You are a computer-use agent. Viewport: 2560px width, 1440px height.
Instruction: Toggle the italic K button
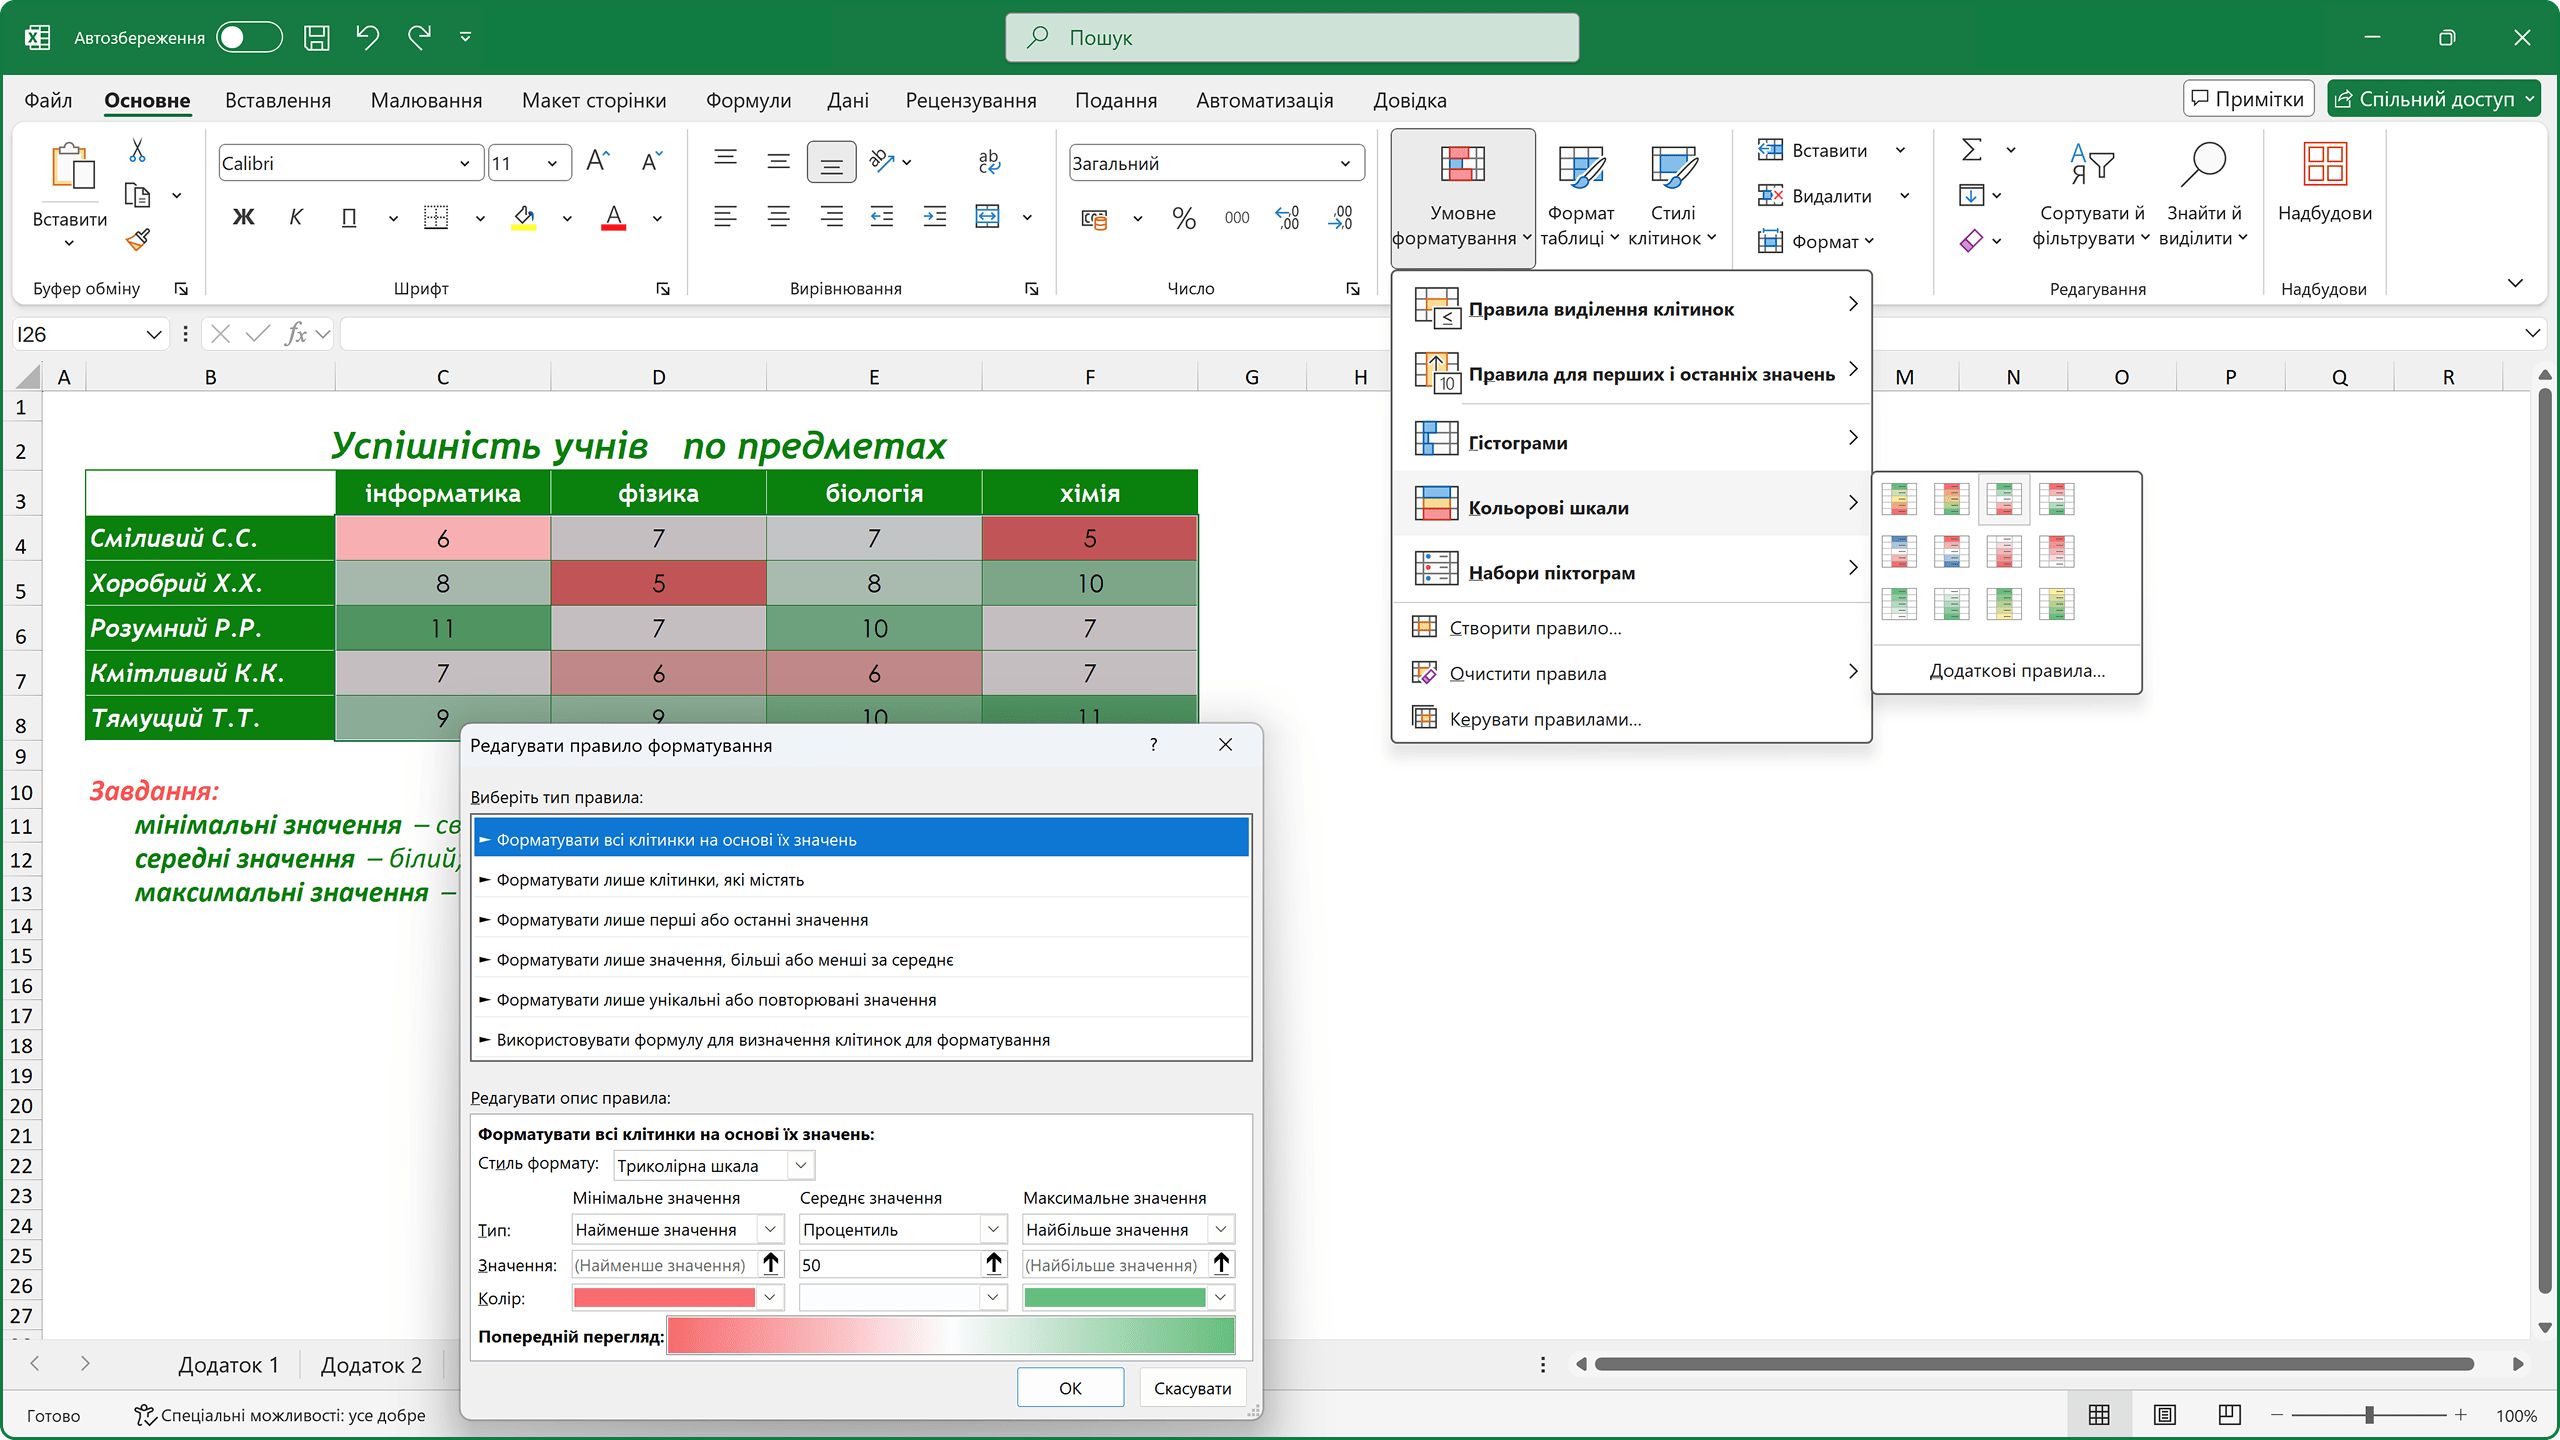296,217
